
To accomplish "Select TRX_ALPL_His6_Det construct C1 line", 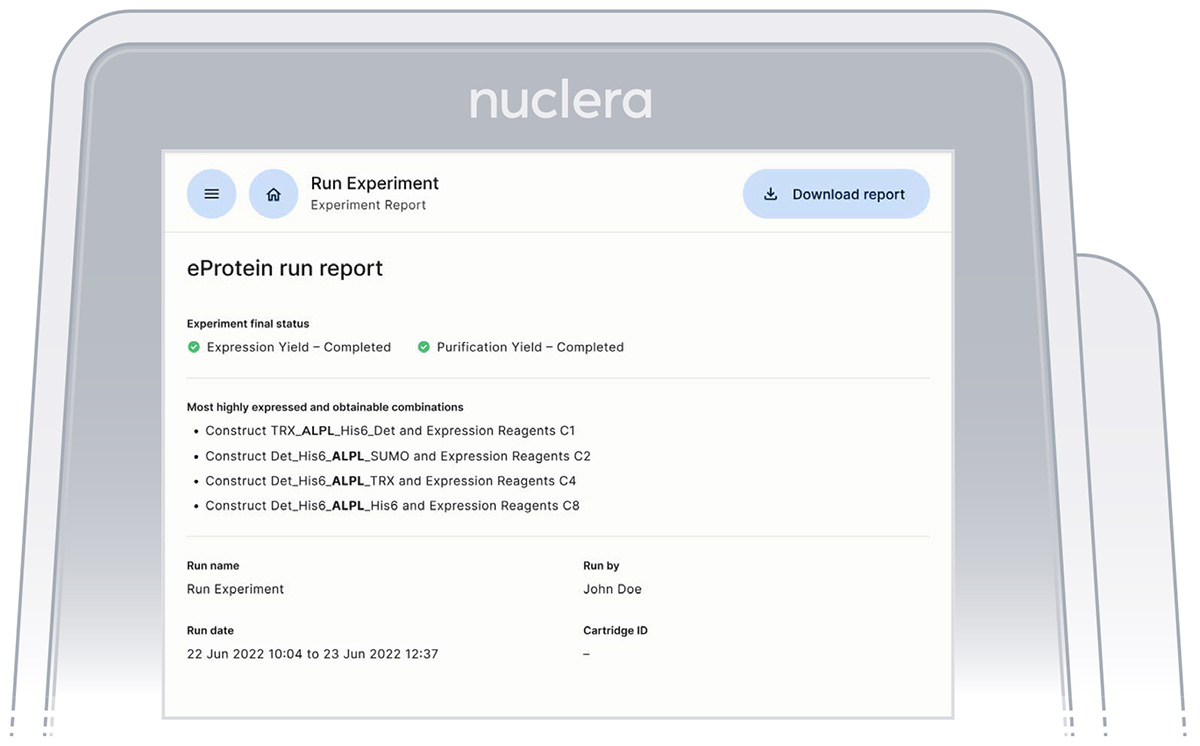I will point(390,431).
